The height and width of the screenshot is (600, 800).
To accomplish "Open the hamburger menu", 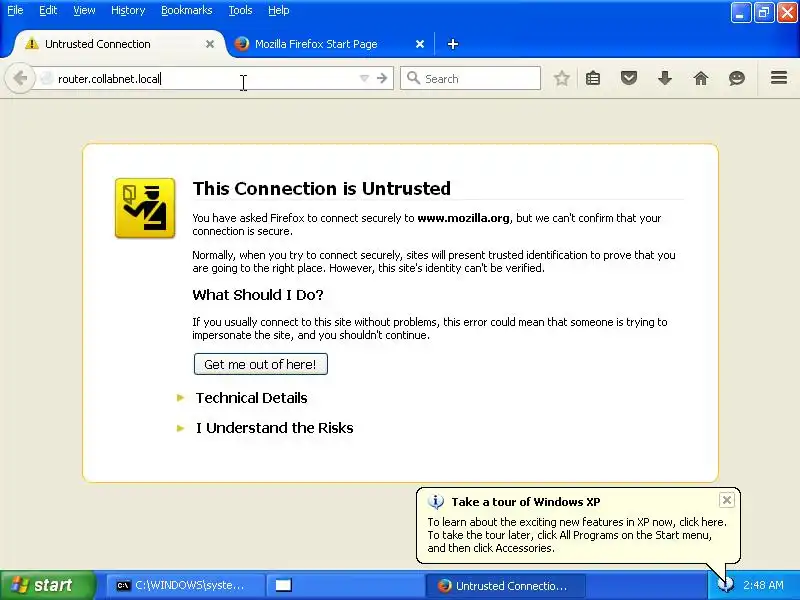I will tap(779, 78).
